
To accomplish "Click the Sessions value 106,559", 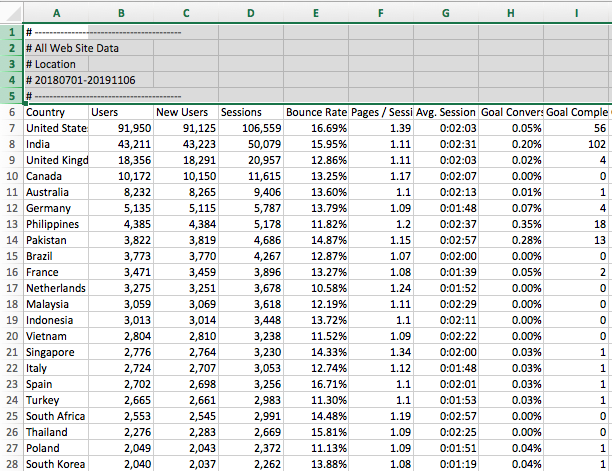I will [251, 128].
